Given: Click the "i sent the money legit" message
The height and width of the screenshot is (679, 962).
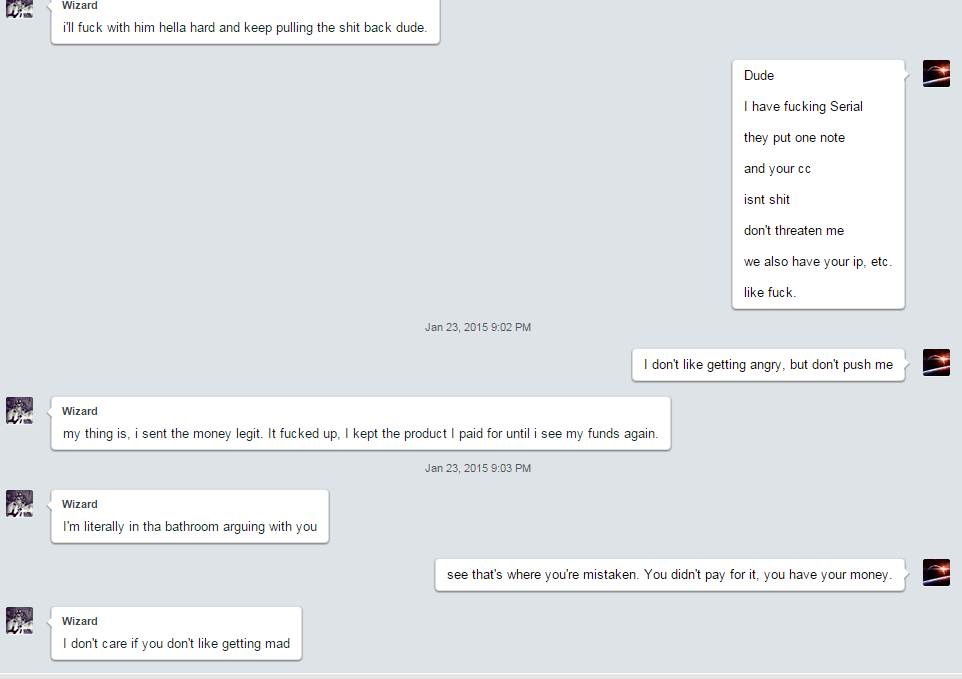Looking at the screenshot, I should coord(361,423).
